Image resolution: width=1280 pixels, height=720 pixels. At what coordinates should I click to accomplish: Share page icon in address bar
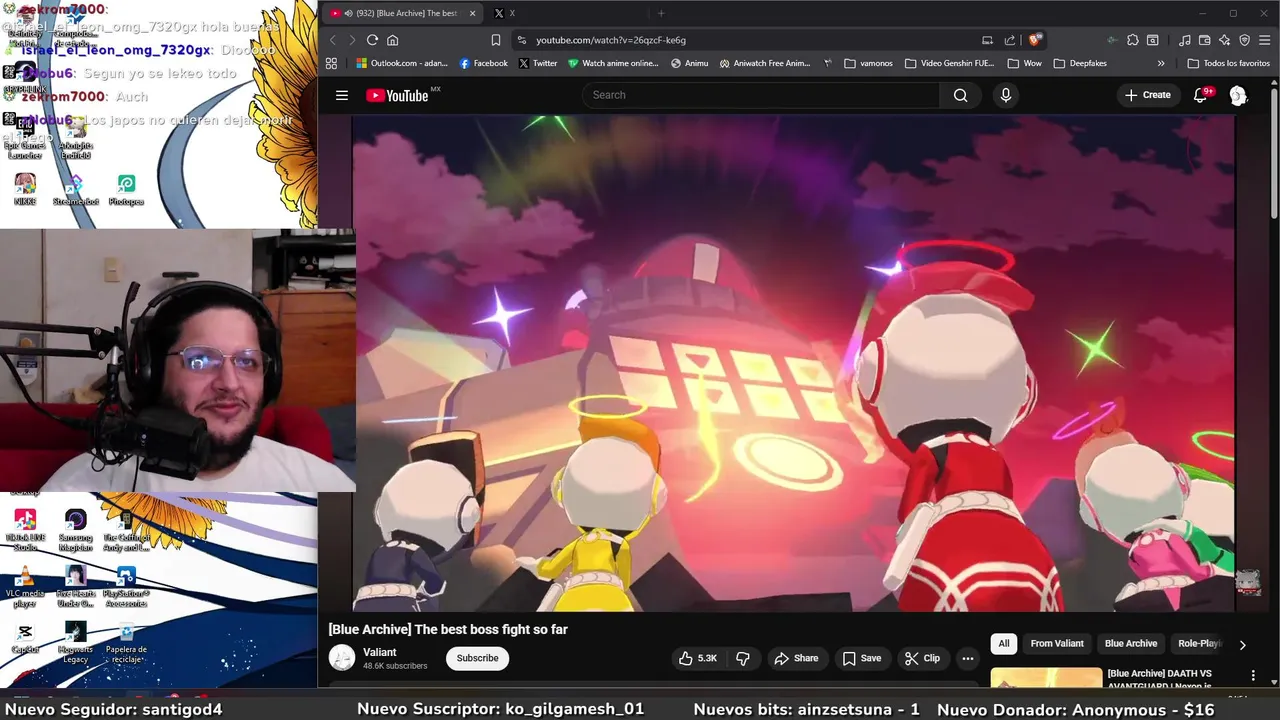coord(1009,40)
